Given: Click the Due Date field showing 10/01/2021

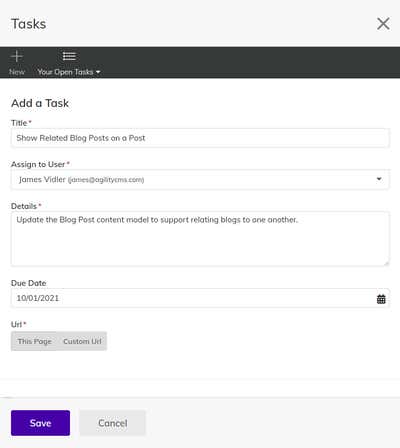Looking at the screenshot, I should coord(200,298).
